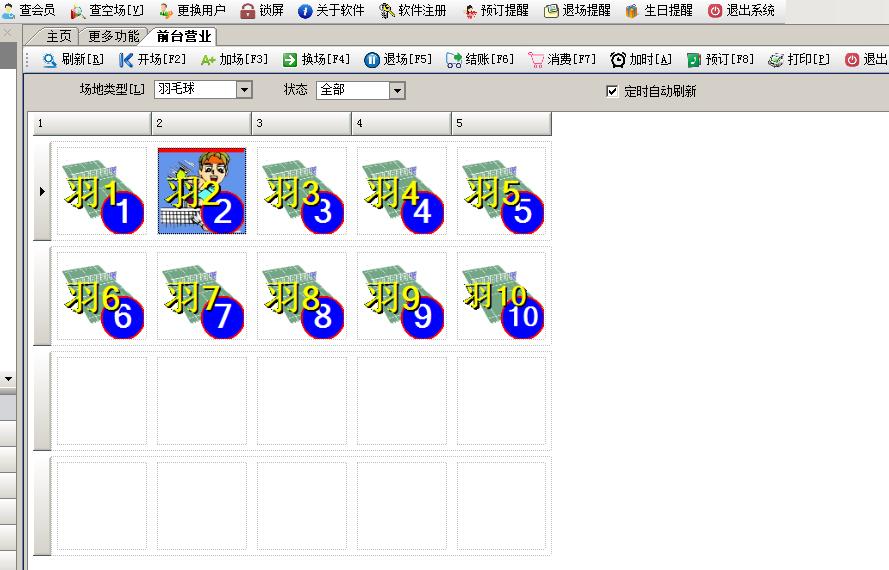Select badminton court 羽3
The image size is (889, 570).
302,191
